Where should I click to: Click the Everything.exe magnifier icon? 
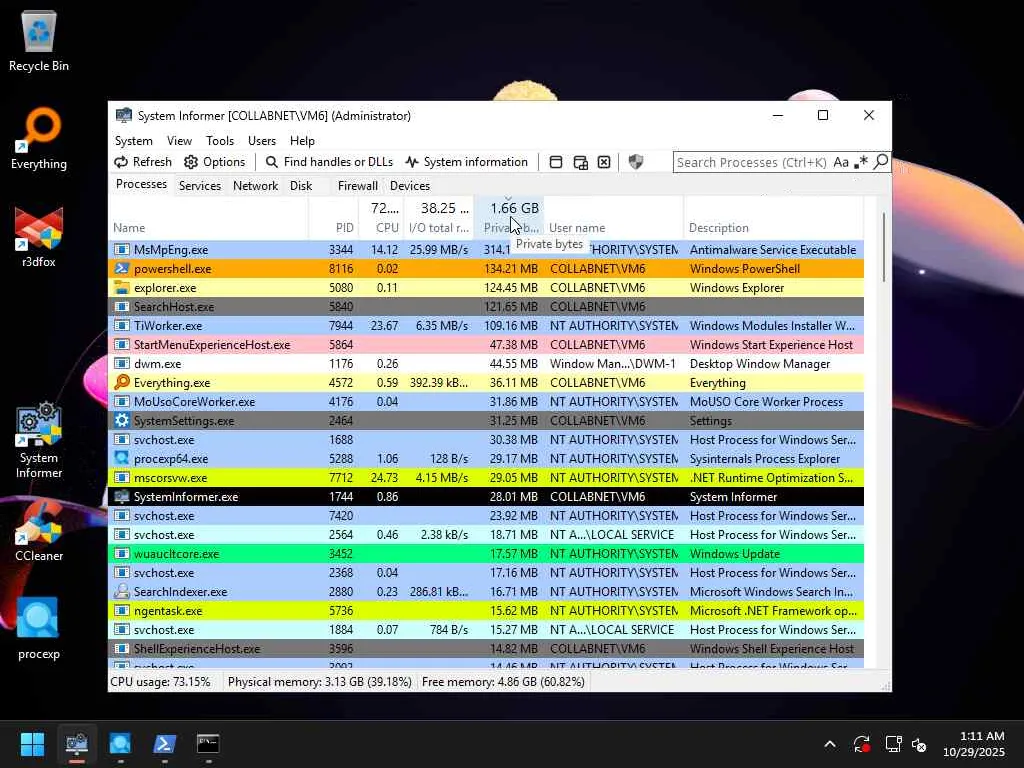(121, 382)
